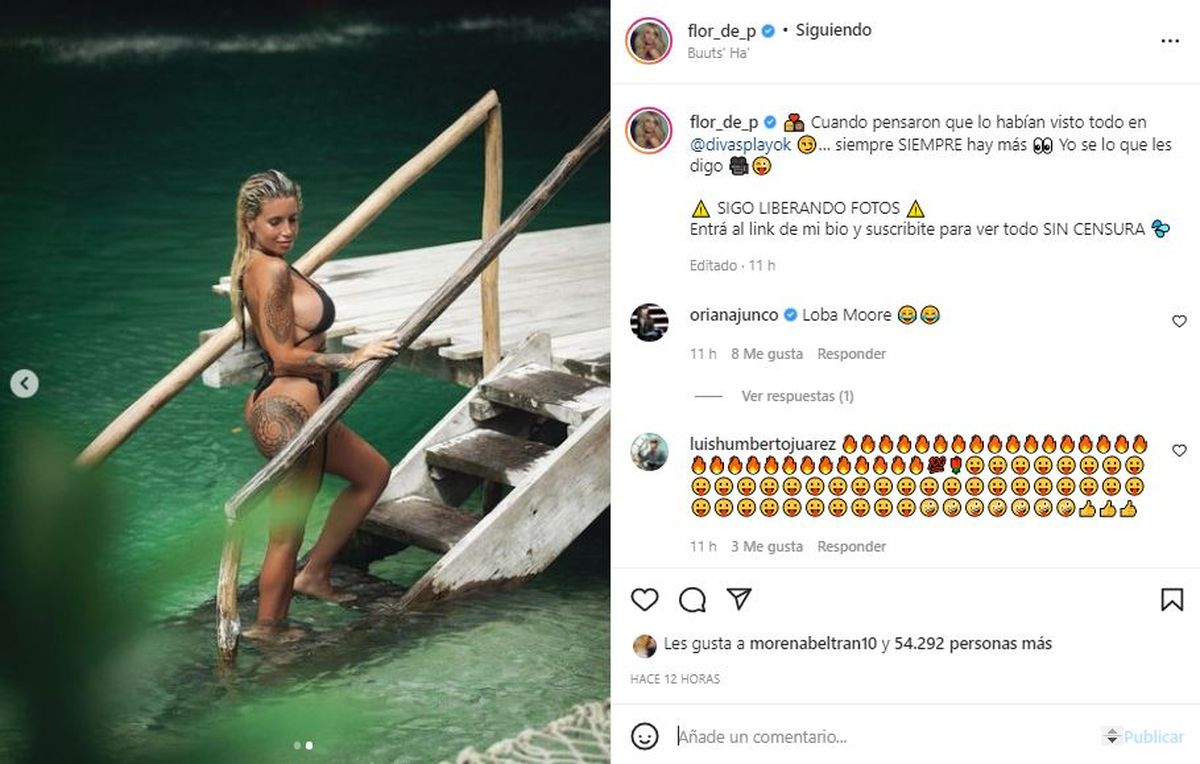1200x764 pixels.
Task: Open the three-dot more options menu
Action: pyautogui.click(x=1170, y=41)
